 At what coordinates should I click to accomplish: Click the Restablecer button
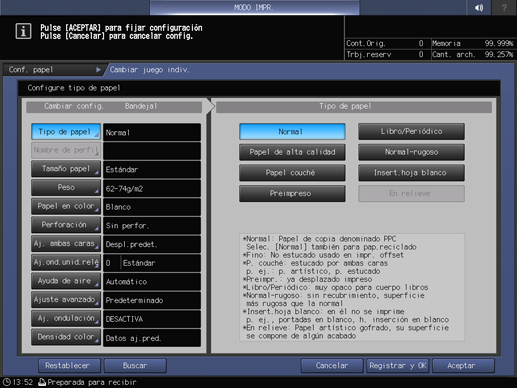coord(69,366)
